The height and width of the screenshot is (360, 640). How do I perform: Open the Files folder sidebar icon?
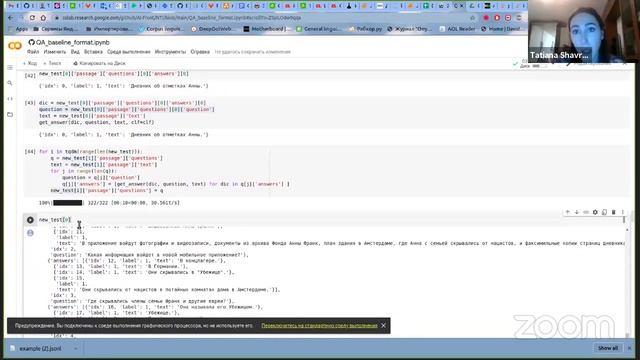(x=10, y=115)
